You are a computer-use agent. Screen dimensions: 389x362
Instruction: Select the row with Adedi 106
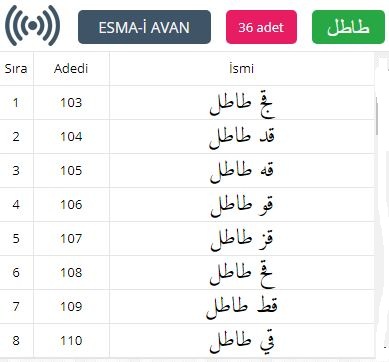click(x=187, y=205)
